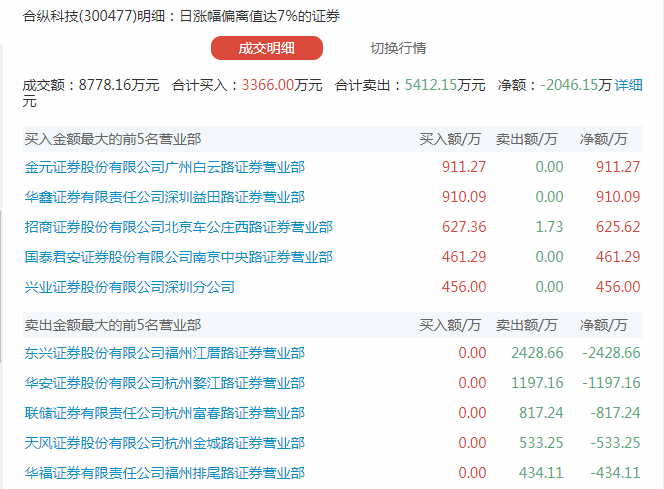The image size is (664, 489).
Task: Click buy amount 911.27 in 金元证券 row
Action: [464, 167]
